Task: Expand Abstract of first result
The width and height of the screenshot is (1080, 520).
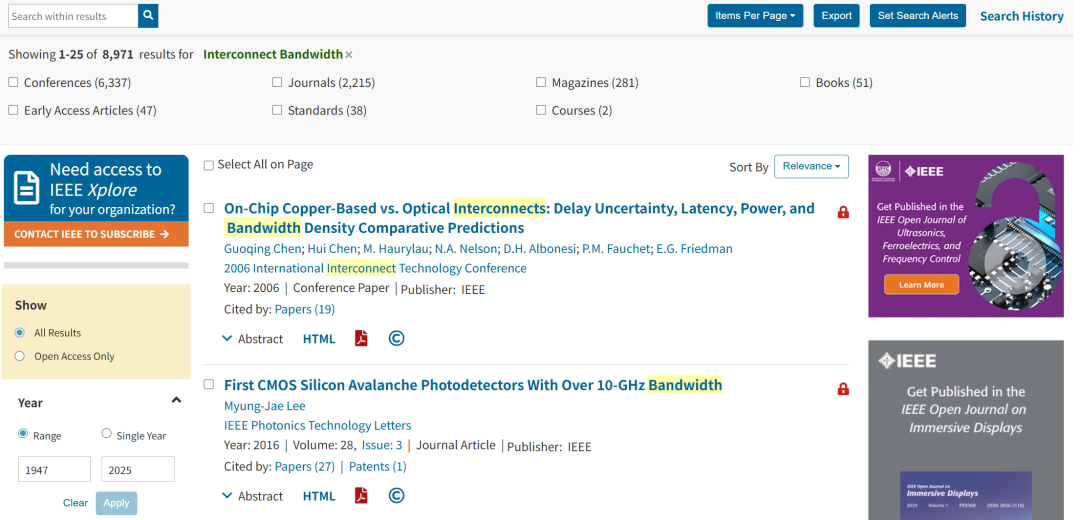Action: coord(252,339)
